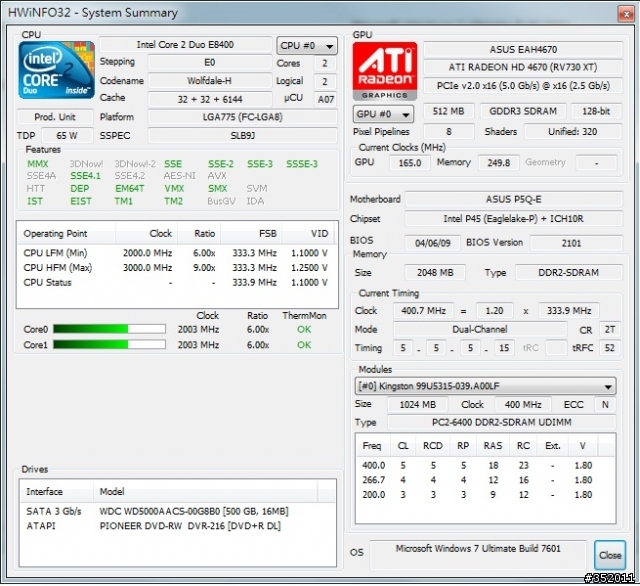This screenshot has height=586, width=640.
Task: Click the Core0 usage bar
Action: pyautogui.click(x=109, y=329)
